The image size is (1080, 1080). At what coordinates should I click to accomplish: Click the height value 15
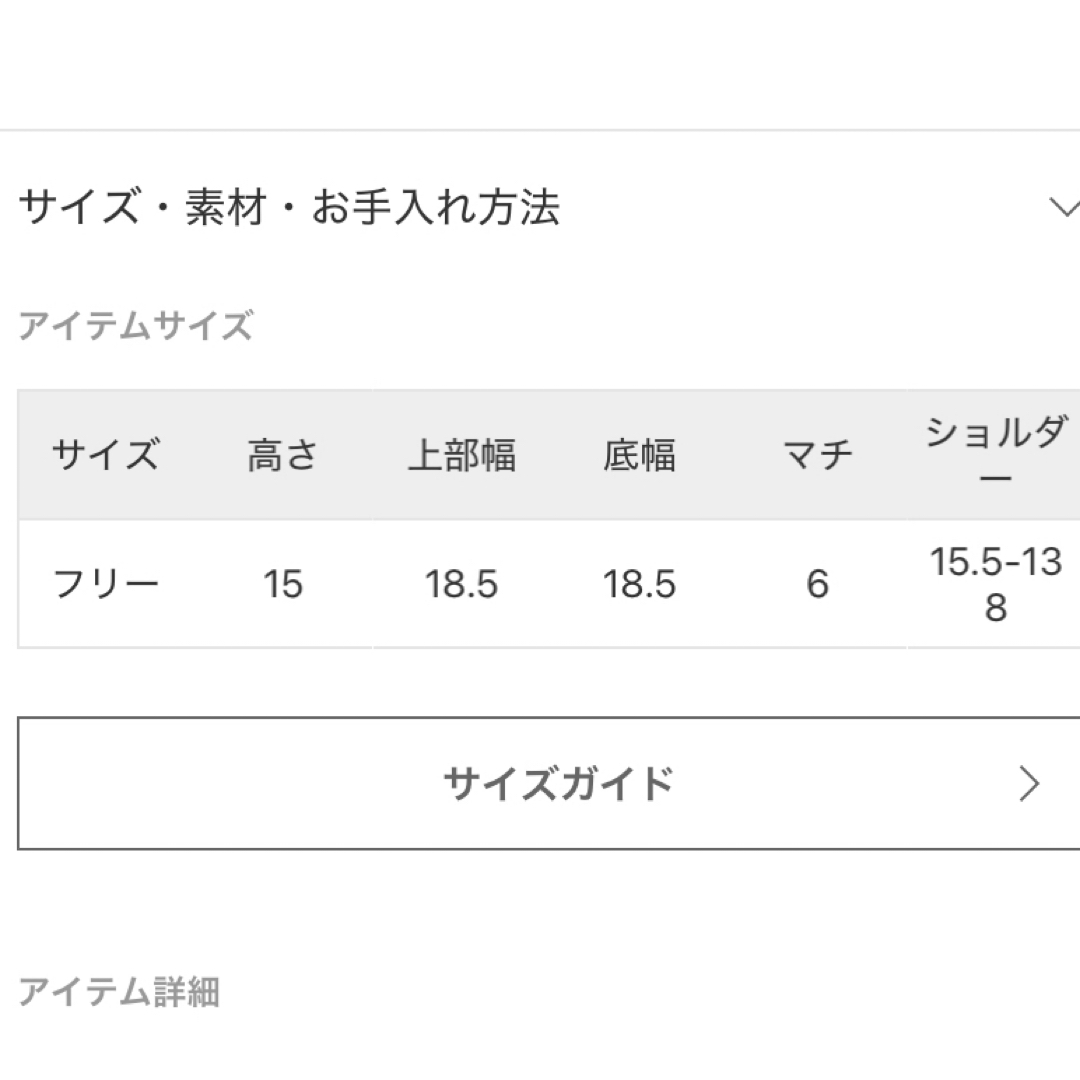point(283,584)
